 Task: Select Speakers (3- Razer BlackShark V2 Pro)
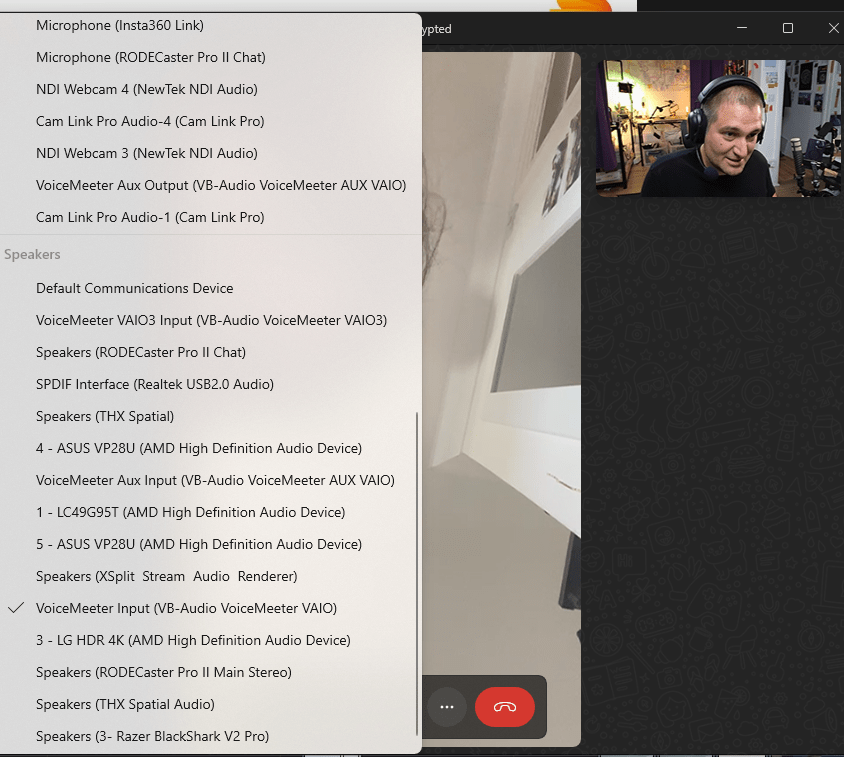click(x=210, y=737)
